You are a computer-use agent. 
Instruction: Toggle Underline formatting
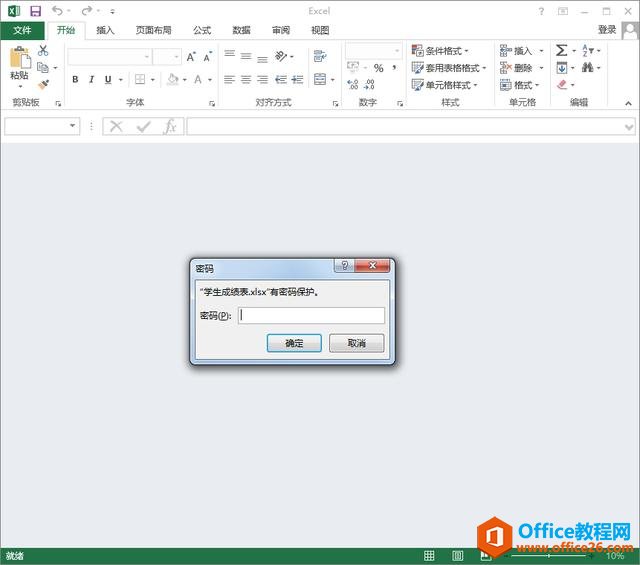point(108,80)
